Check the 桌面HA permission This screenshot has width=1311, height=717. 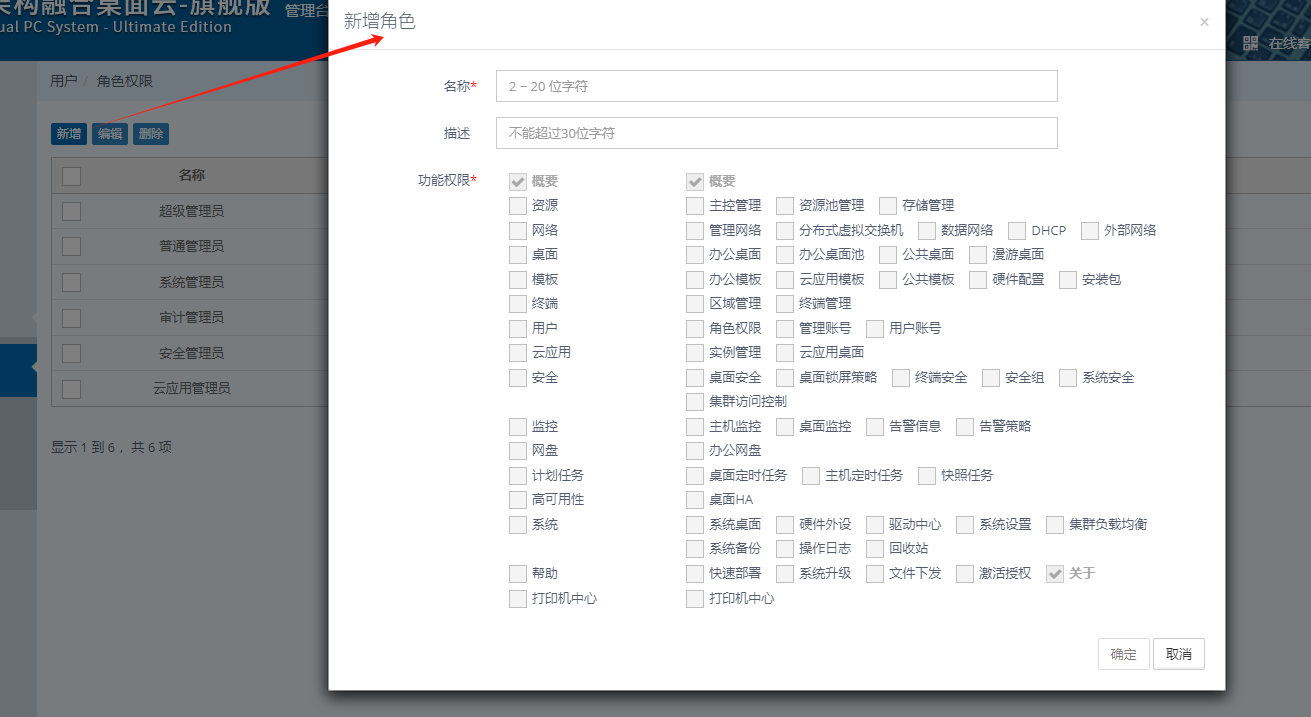coord(695,500)
